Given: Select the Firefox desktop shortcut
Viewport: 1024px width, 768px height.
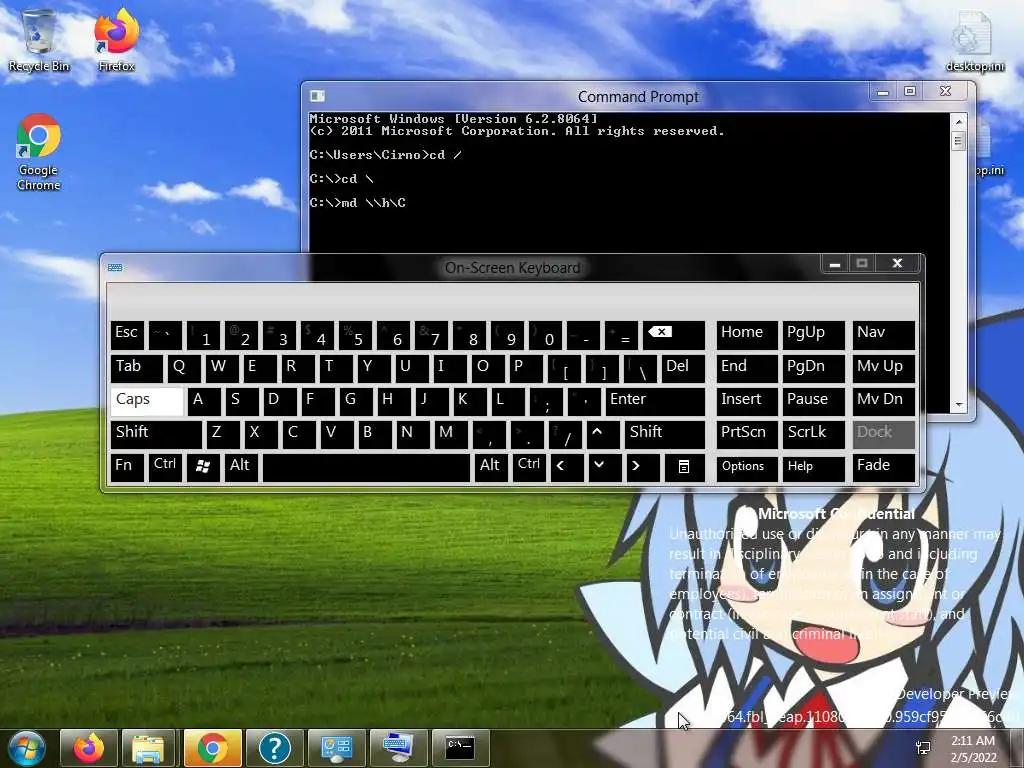Looking at the screenshot, I should coord(116,40).
